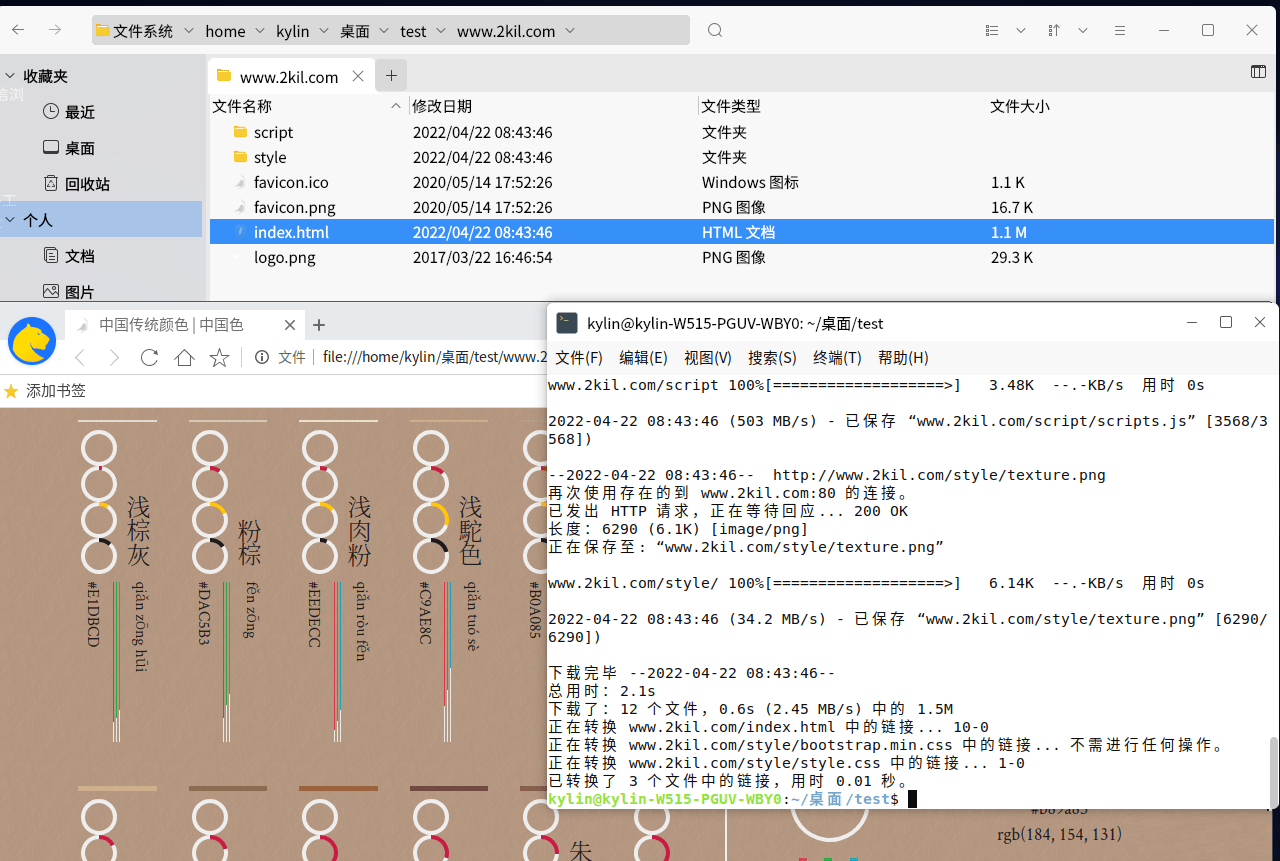Viewport: 1280px width, 861px height.
Task: Select the index.html file row
Action: pos(741,232)
